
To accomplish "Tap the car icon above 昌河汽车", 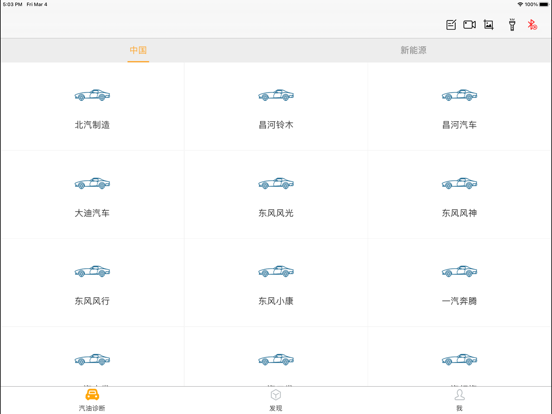I will 459,95.
